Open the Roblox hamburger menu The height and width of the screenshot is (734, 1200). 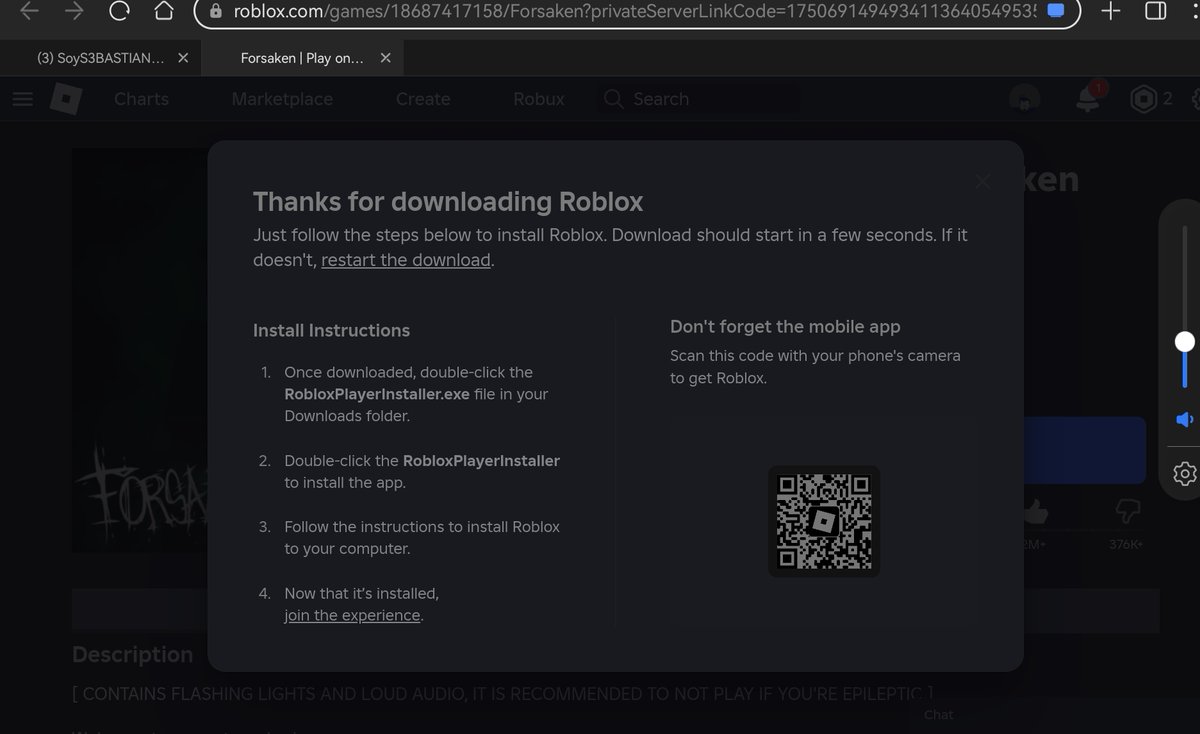tap(24, 99)
